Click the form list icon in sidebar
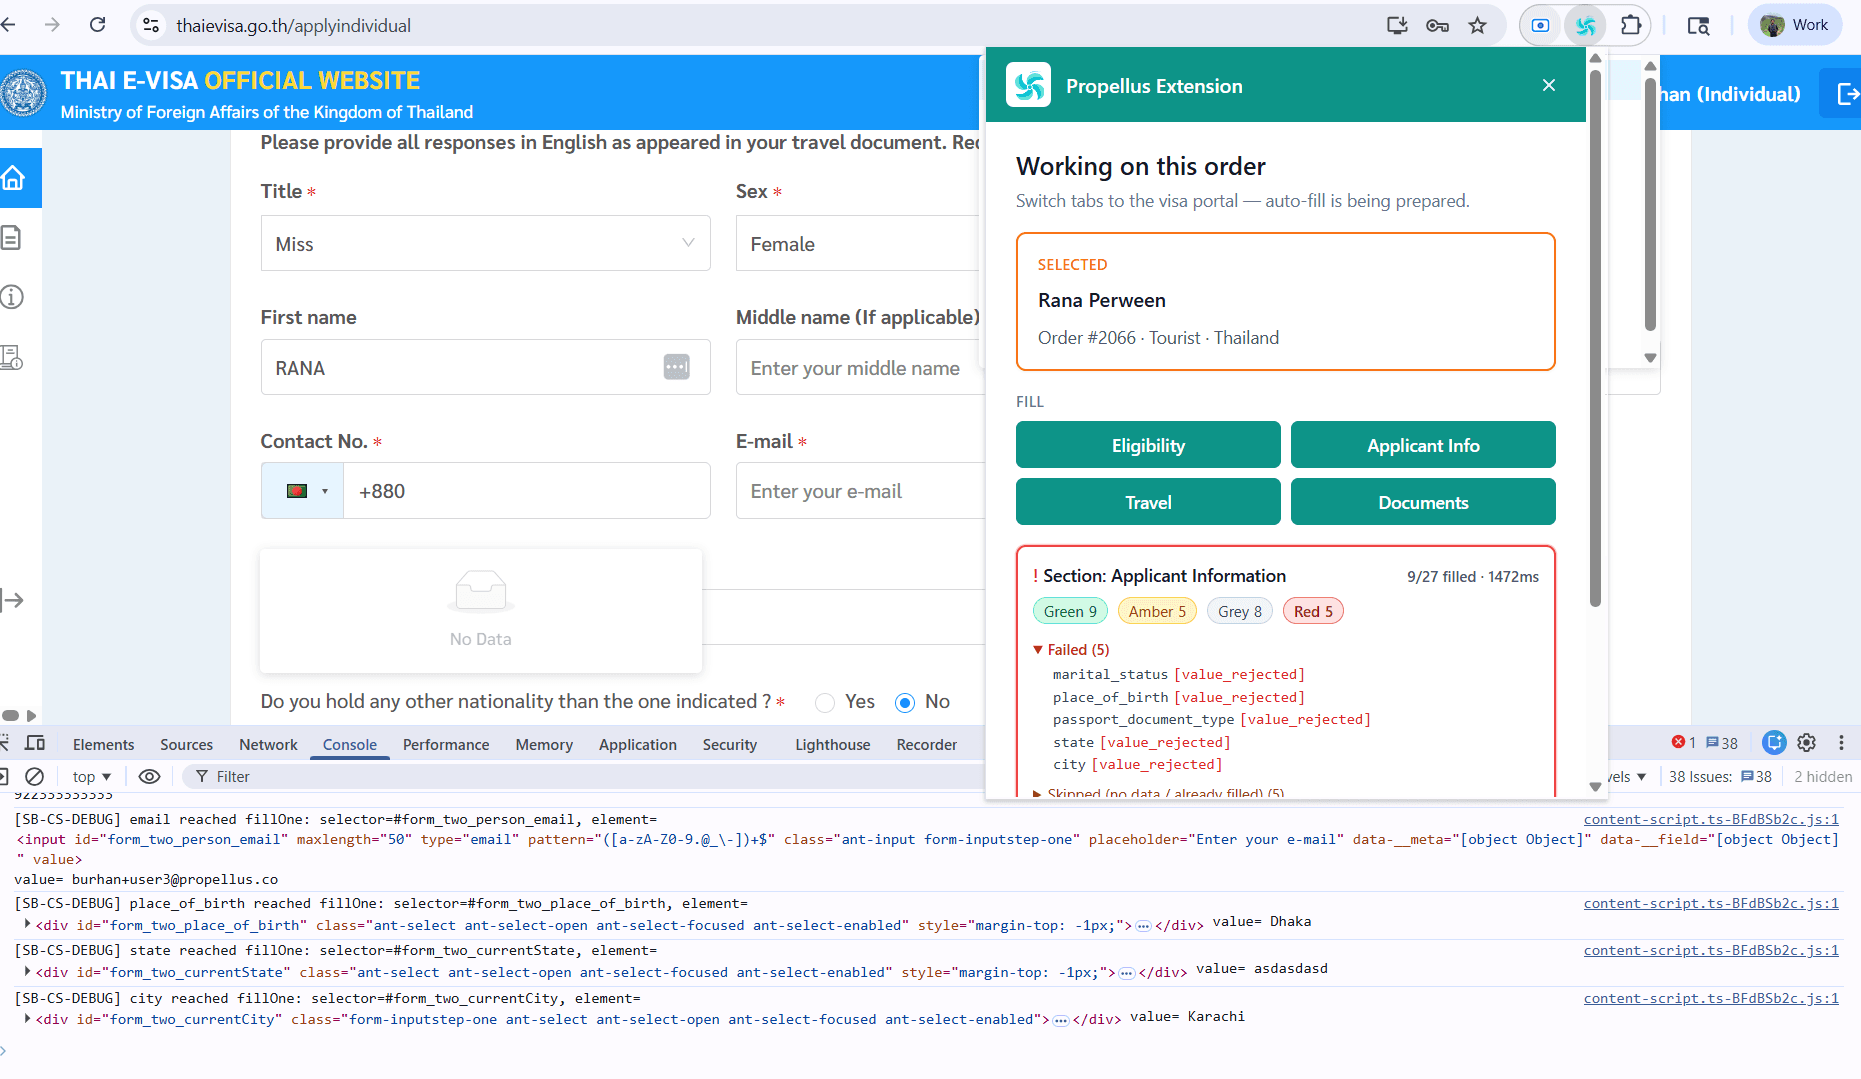Screen dimensions: 1861x1079 tap(11, 357)
